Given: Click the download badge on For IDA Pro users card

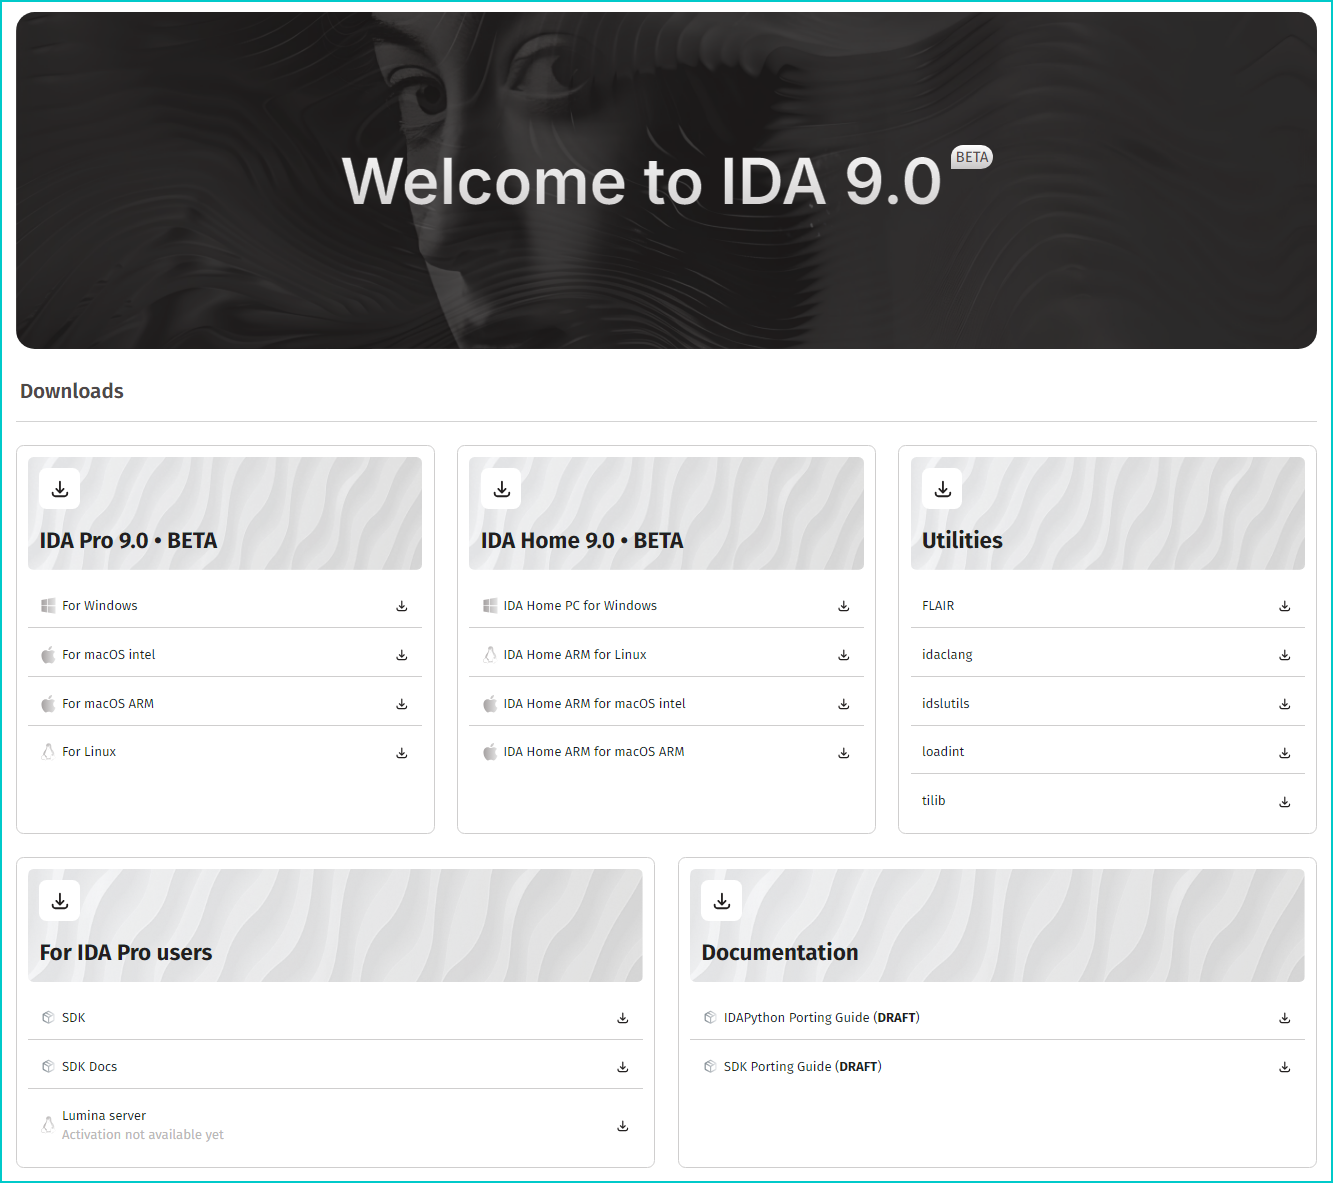Looking at the screenshot, I should (60, 901).
